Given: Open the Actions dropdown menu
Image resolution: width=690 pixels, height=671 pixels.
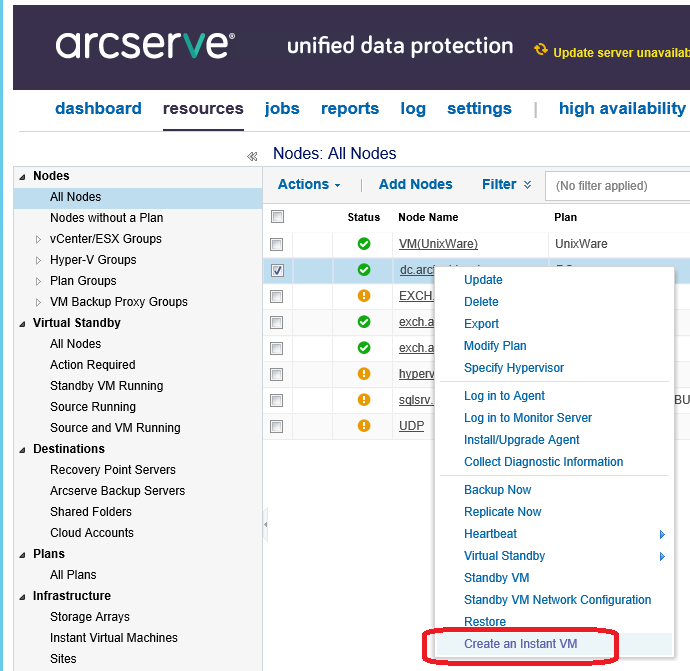Looking at the screenshot, I should pyautogui.click(x=308, y=185).
